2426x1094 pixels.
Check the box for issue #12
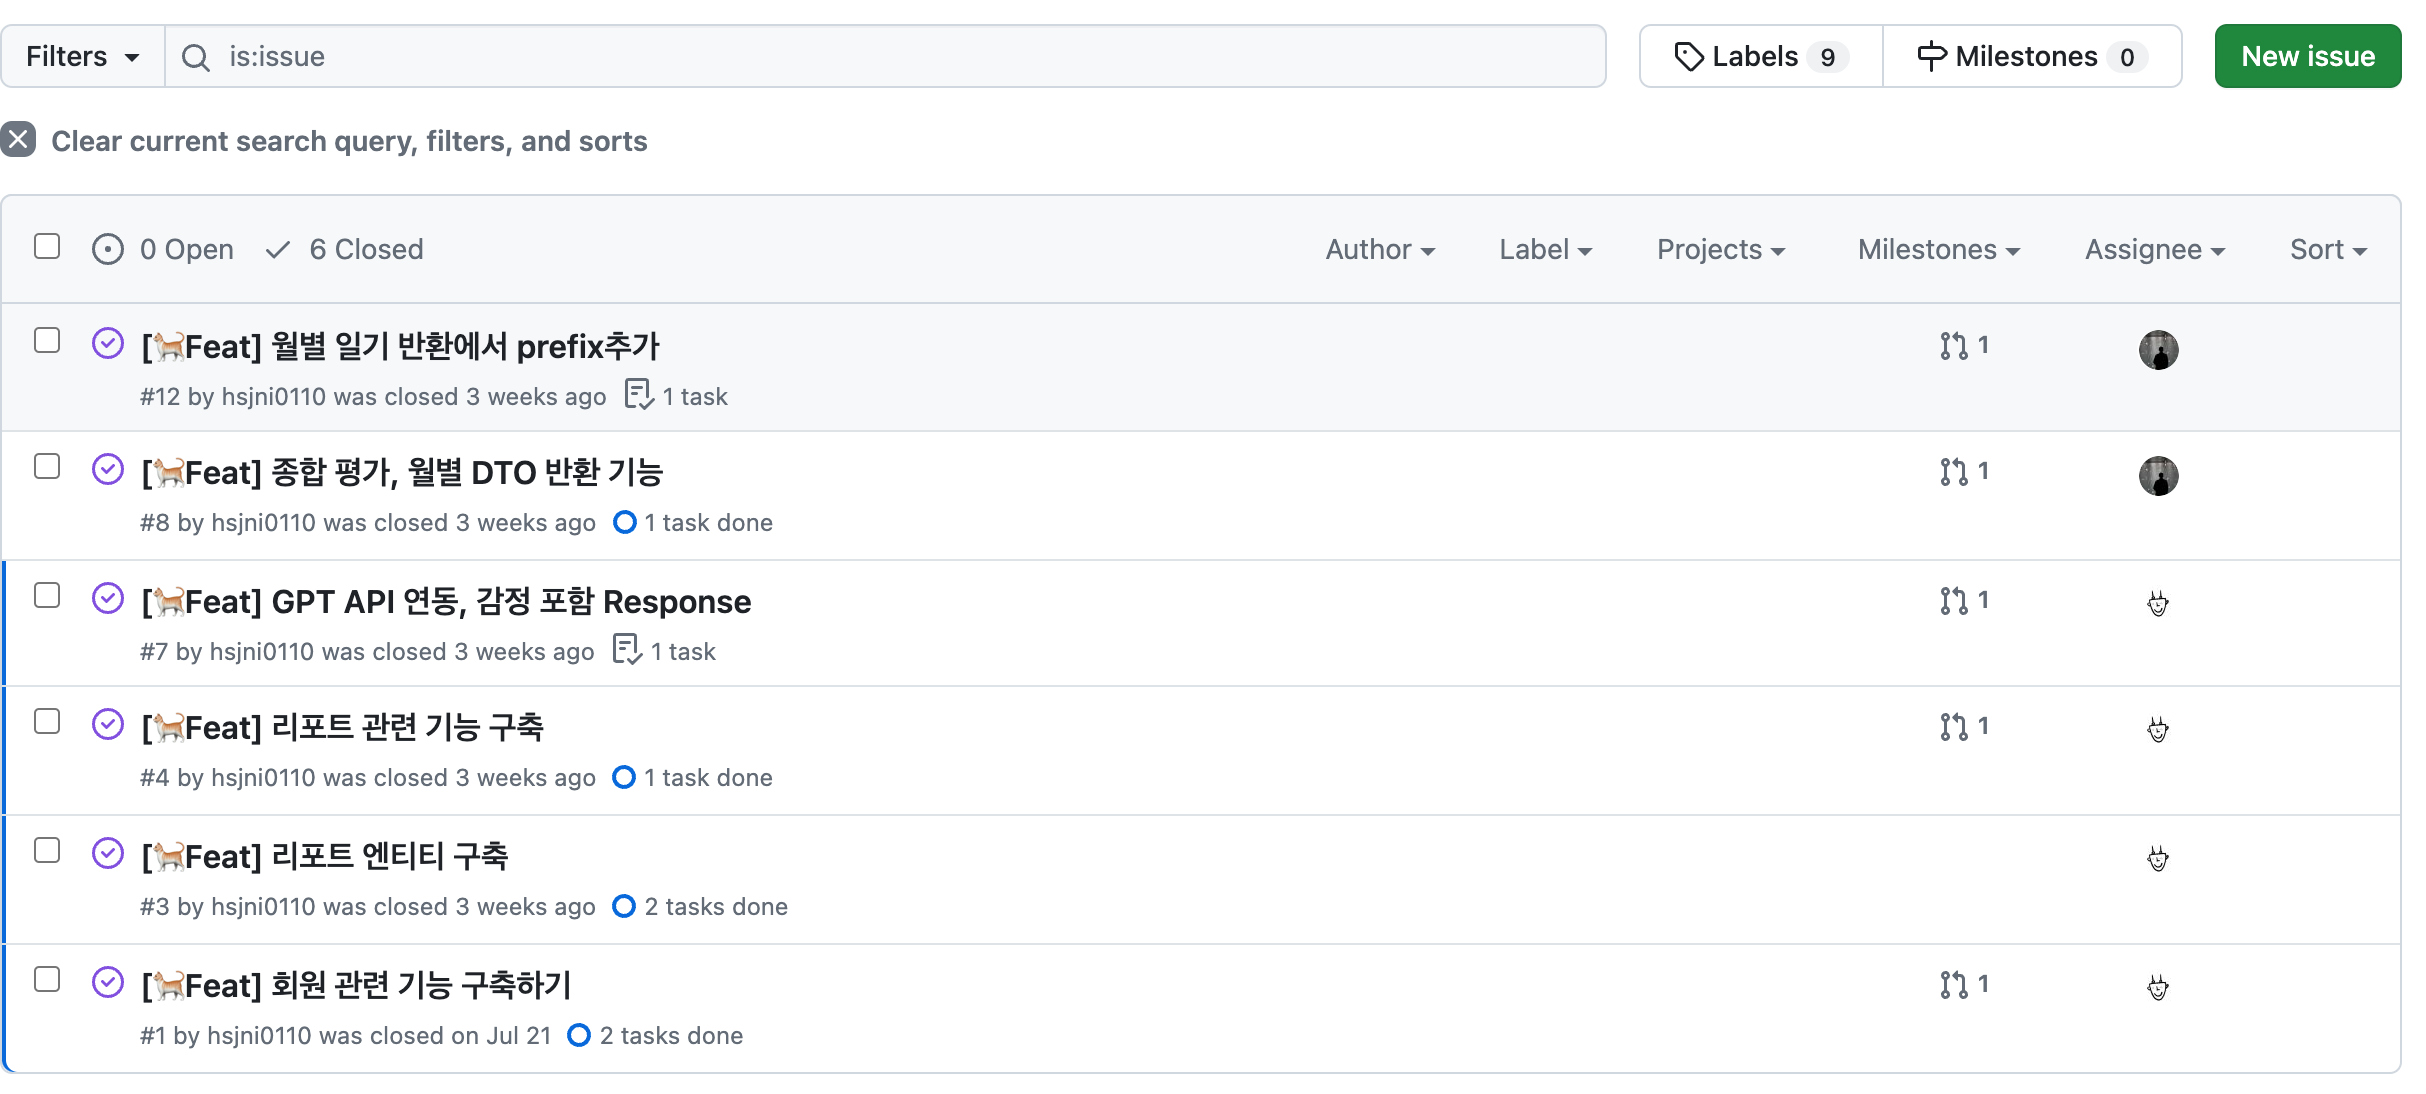point(47,341)
